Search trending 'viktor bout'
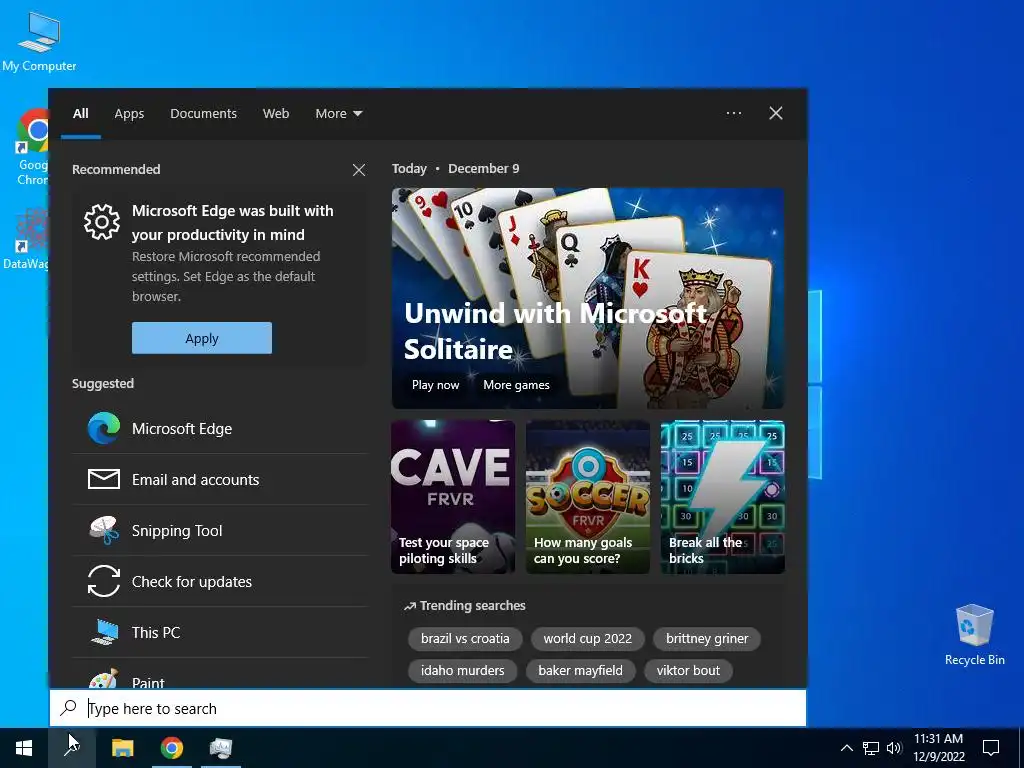Viewport: 1024px width, 768px height. pyautogui.click(x=688, y=670)
